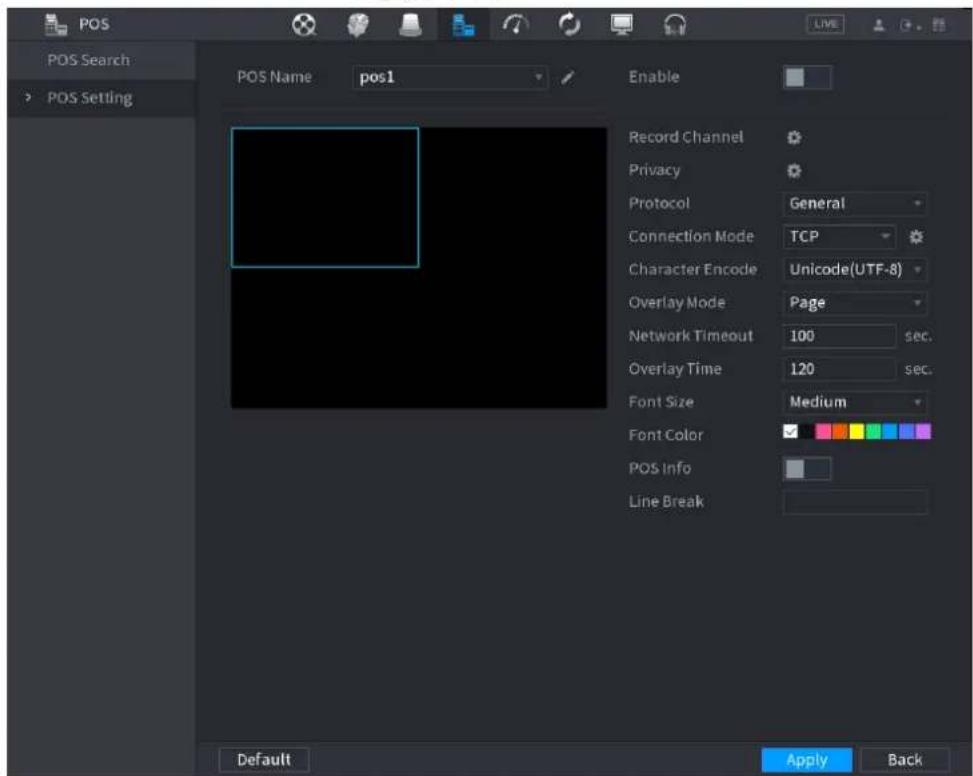Click the Network Timeout field showing 100
973x776 pixels.
coord(840,336)
